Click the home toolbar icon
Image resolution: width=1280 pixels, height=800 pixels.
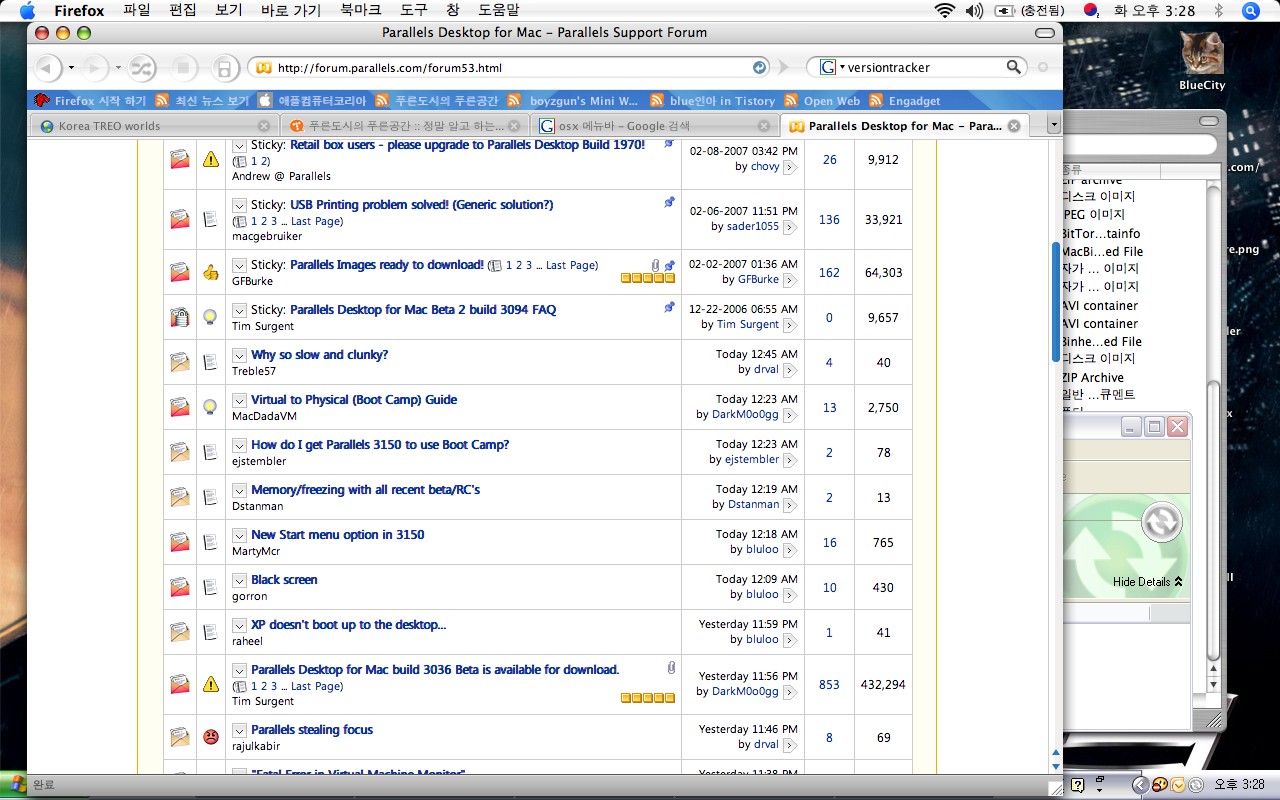(224, 68)
